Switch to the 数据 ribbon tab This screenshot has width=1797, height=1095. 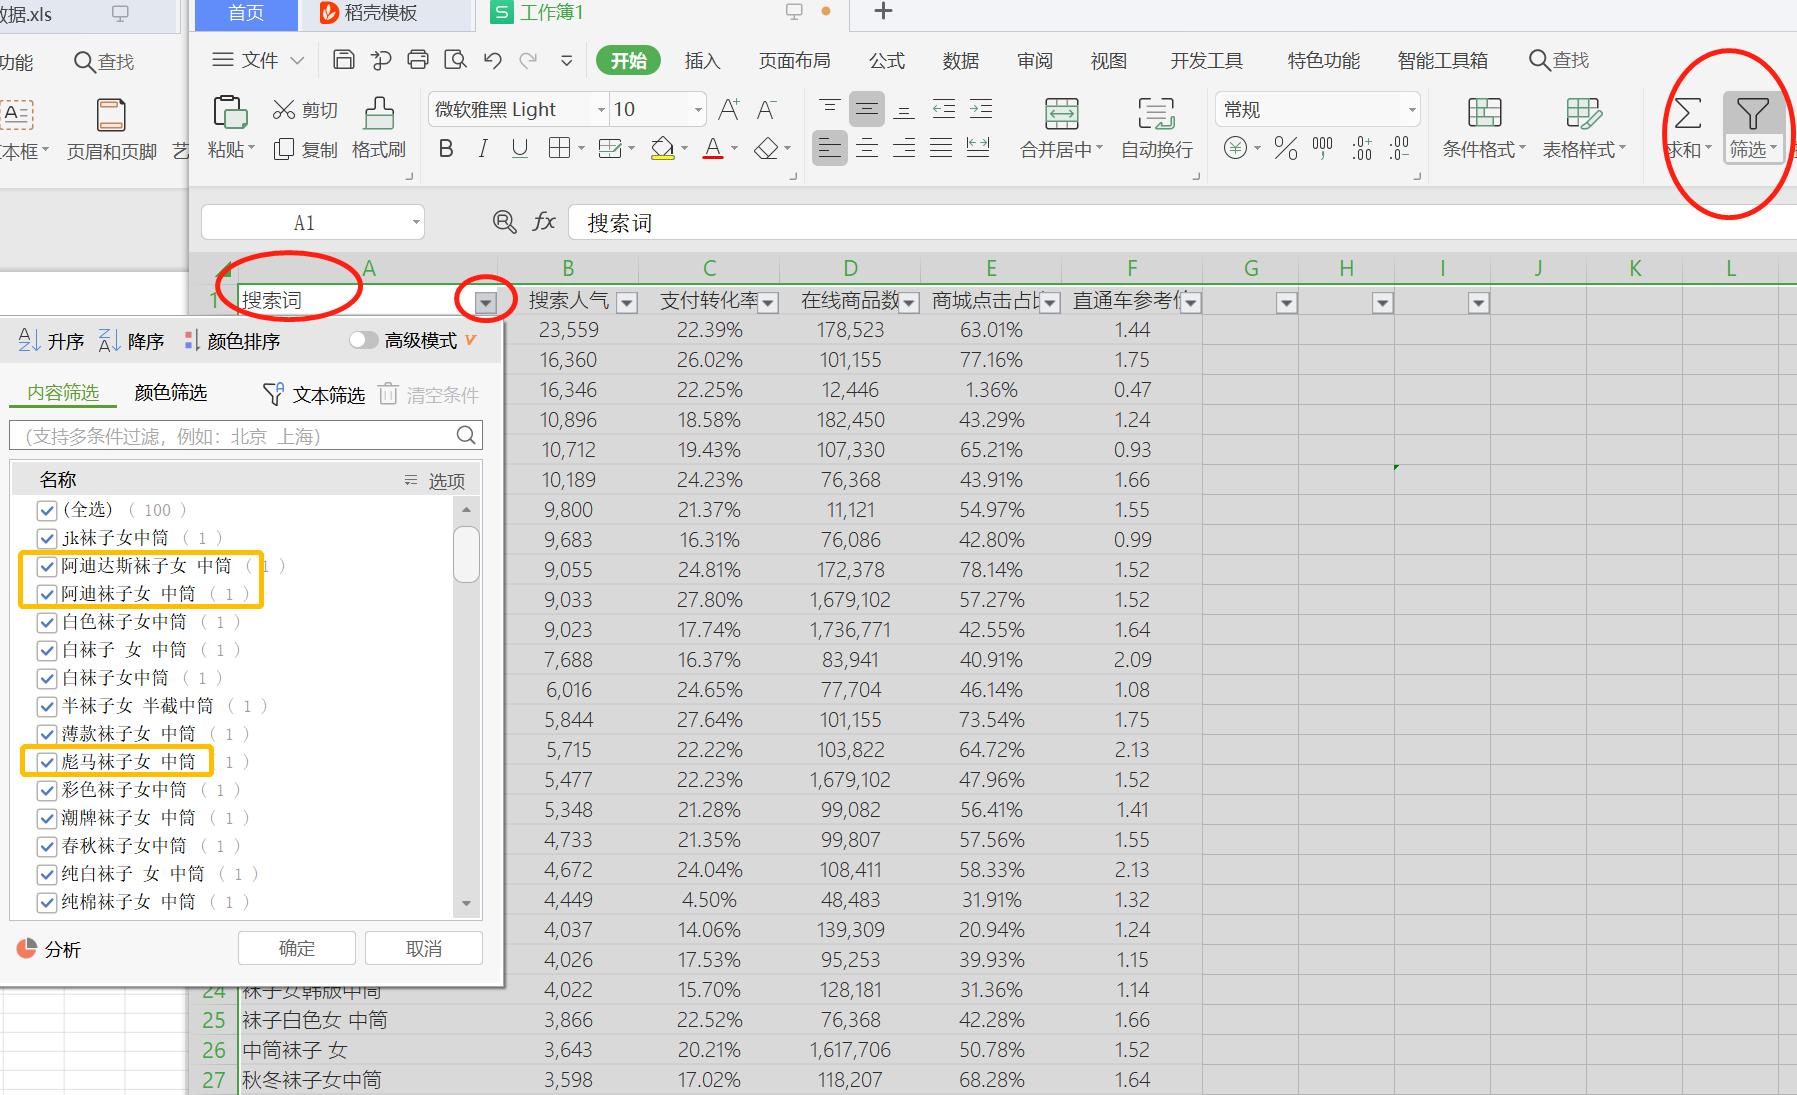960,60
